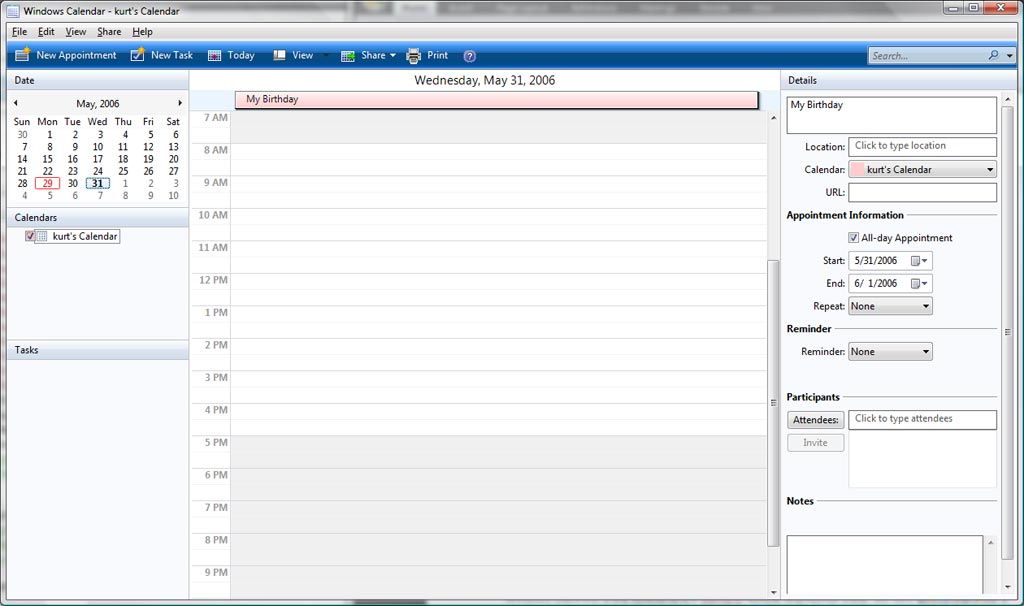The width and height of the screenshot is (1024, 606).
Task: Select May 15 in mini calendar
Action: pos(48,159)
